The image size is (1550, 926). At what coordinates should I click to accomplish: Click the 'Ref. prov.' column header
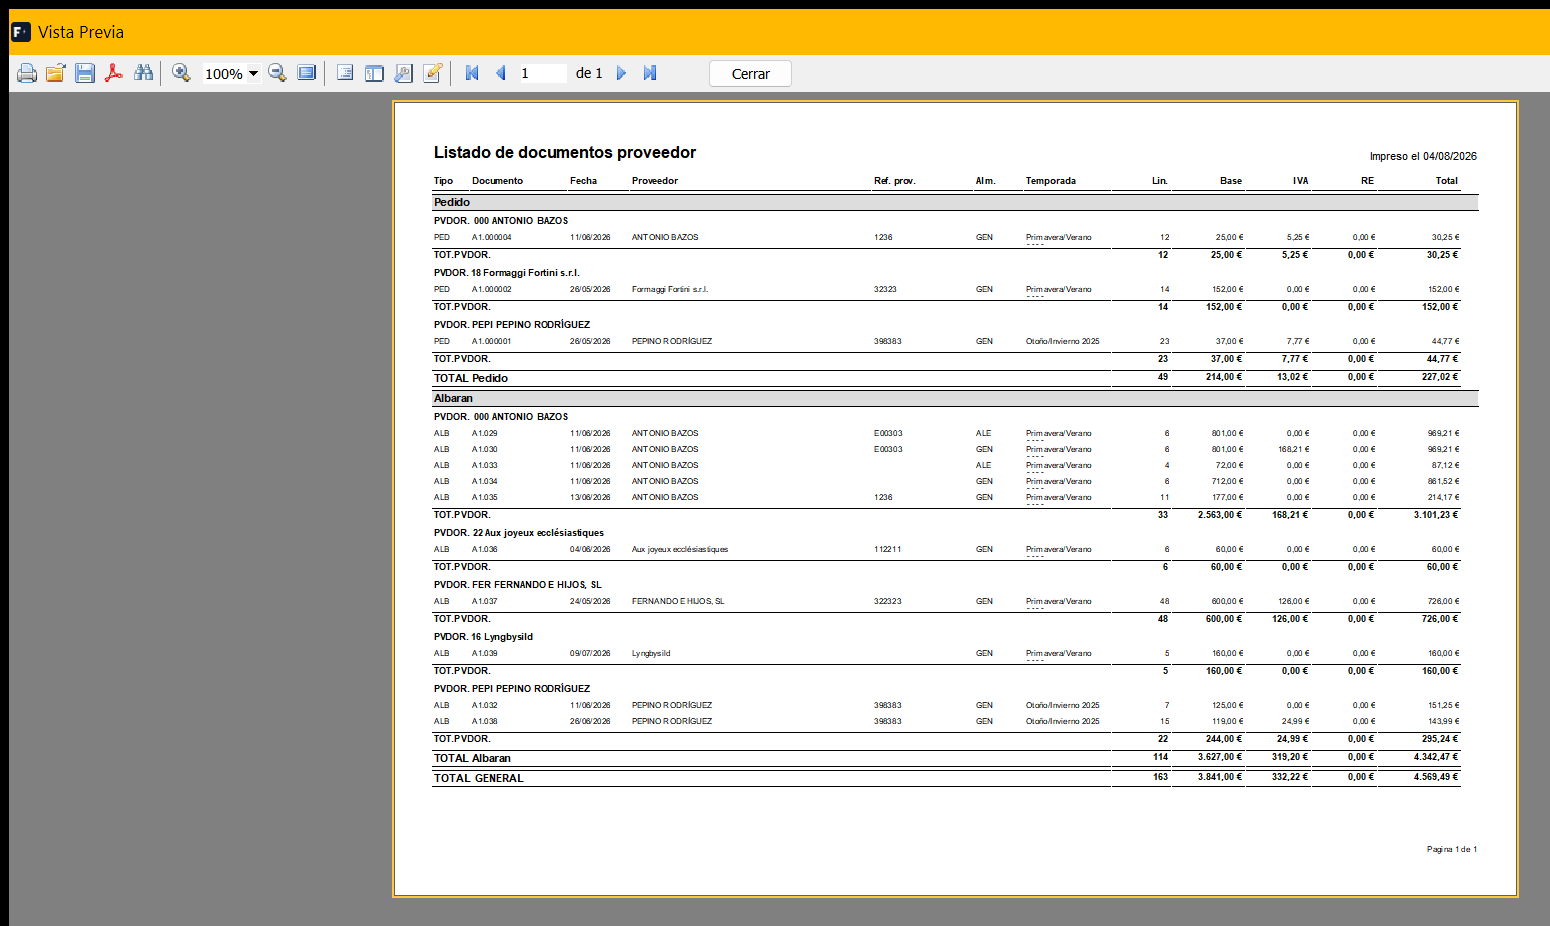pos(895,181)
